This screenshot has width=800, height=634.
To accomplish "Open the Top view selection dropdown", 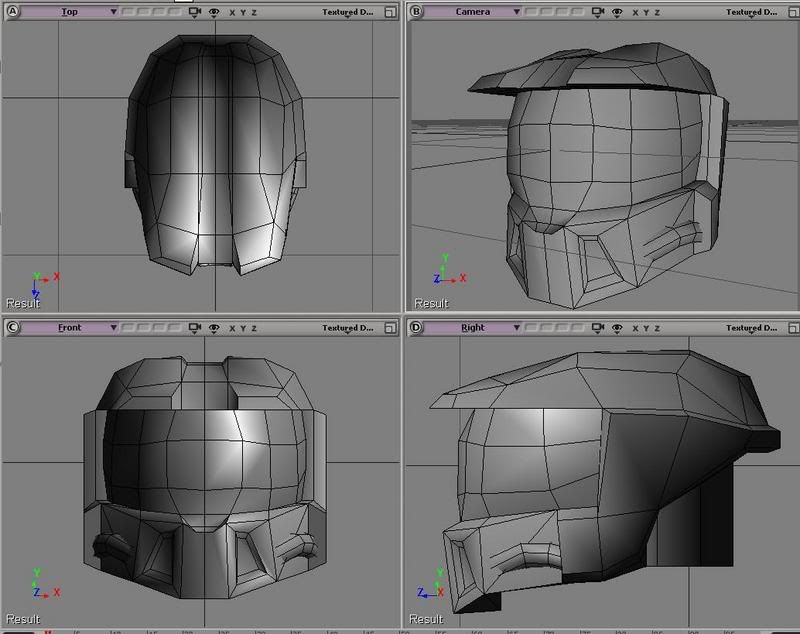I will (x=70, y=12).
